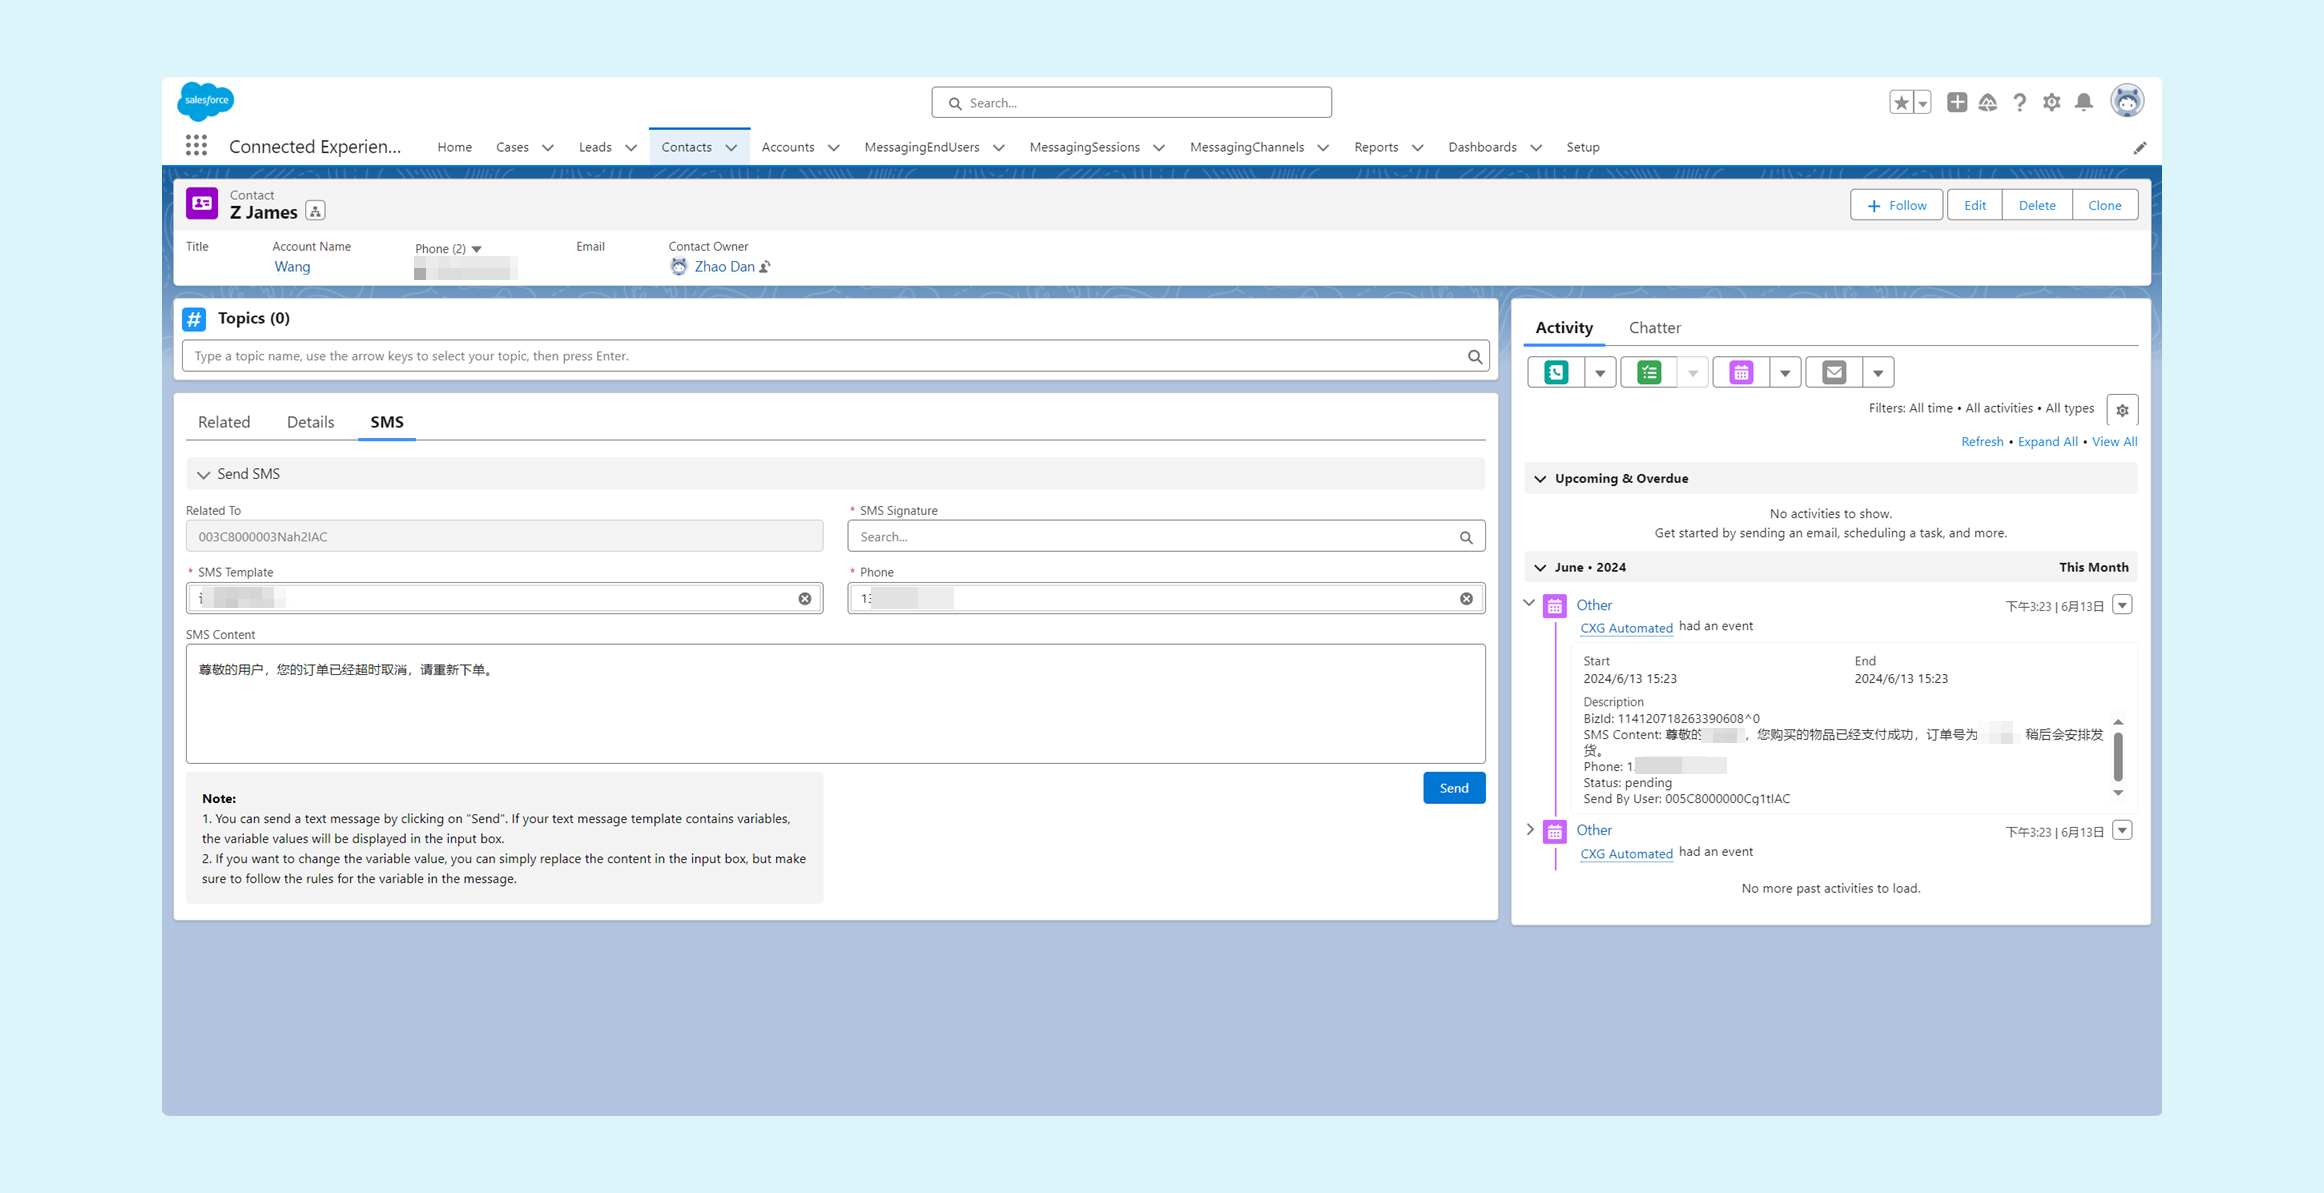Open the Setup nav tab
The image size is (2324, 1193).
(1583, 147)
